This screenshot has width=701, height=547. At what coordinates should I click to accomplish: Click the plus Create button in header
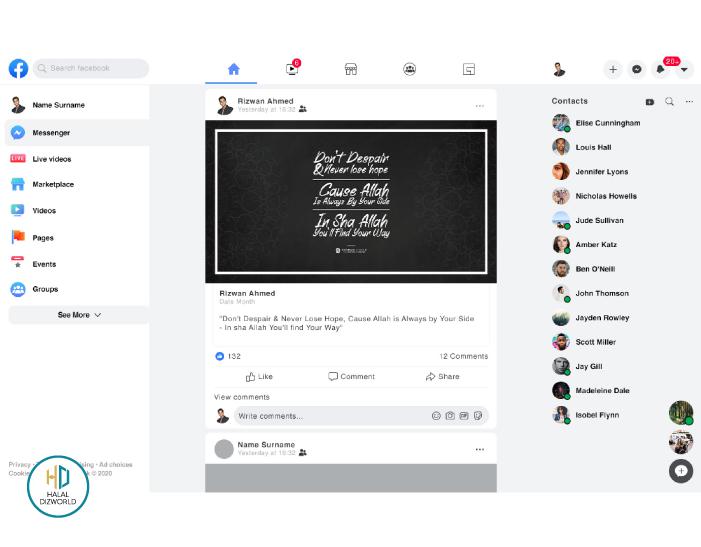[613, 69]
